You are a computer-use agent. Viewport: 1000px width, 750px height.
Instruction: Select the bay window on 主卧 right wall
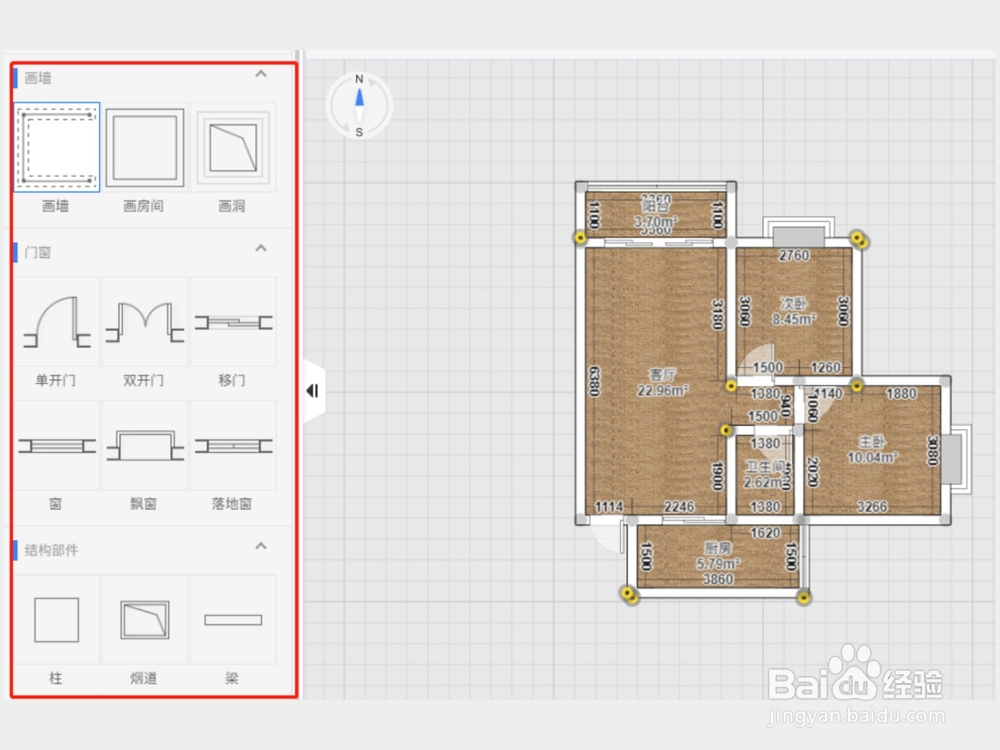956,459
